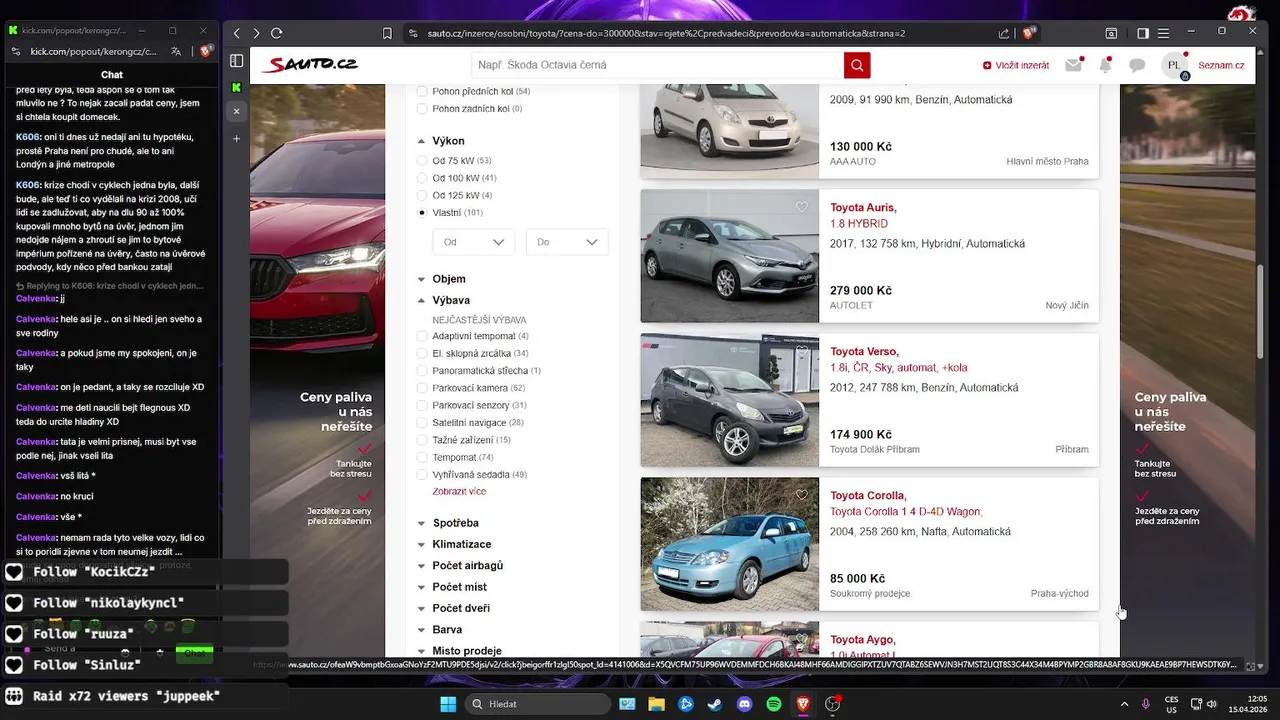Favorite the Toyota Auris listing heart
The height and width of the screenshot is (720, 1280).
pos(801,207)
